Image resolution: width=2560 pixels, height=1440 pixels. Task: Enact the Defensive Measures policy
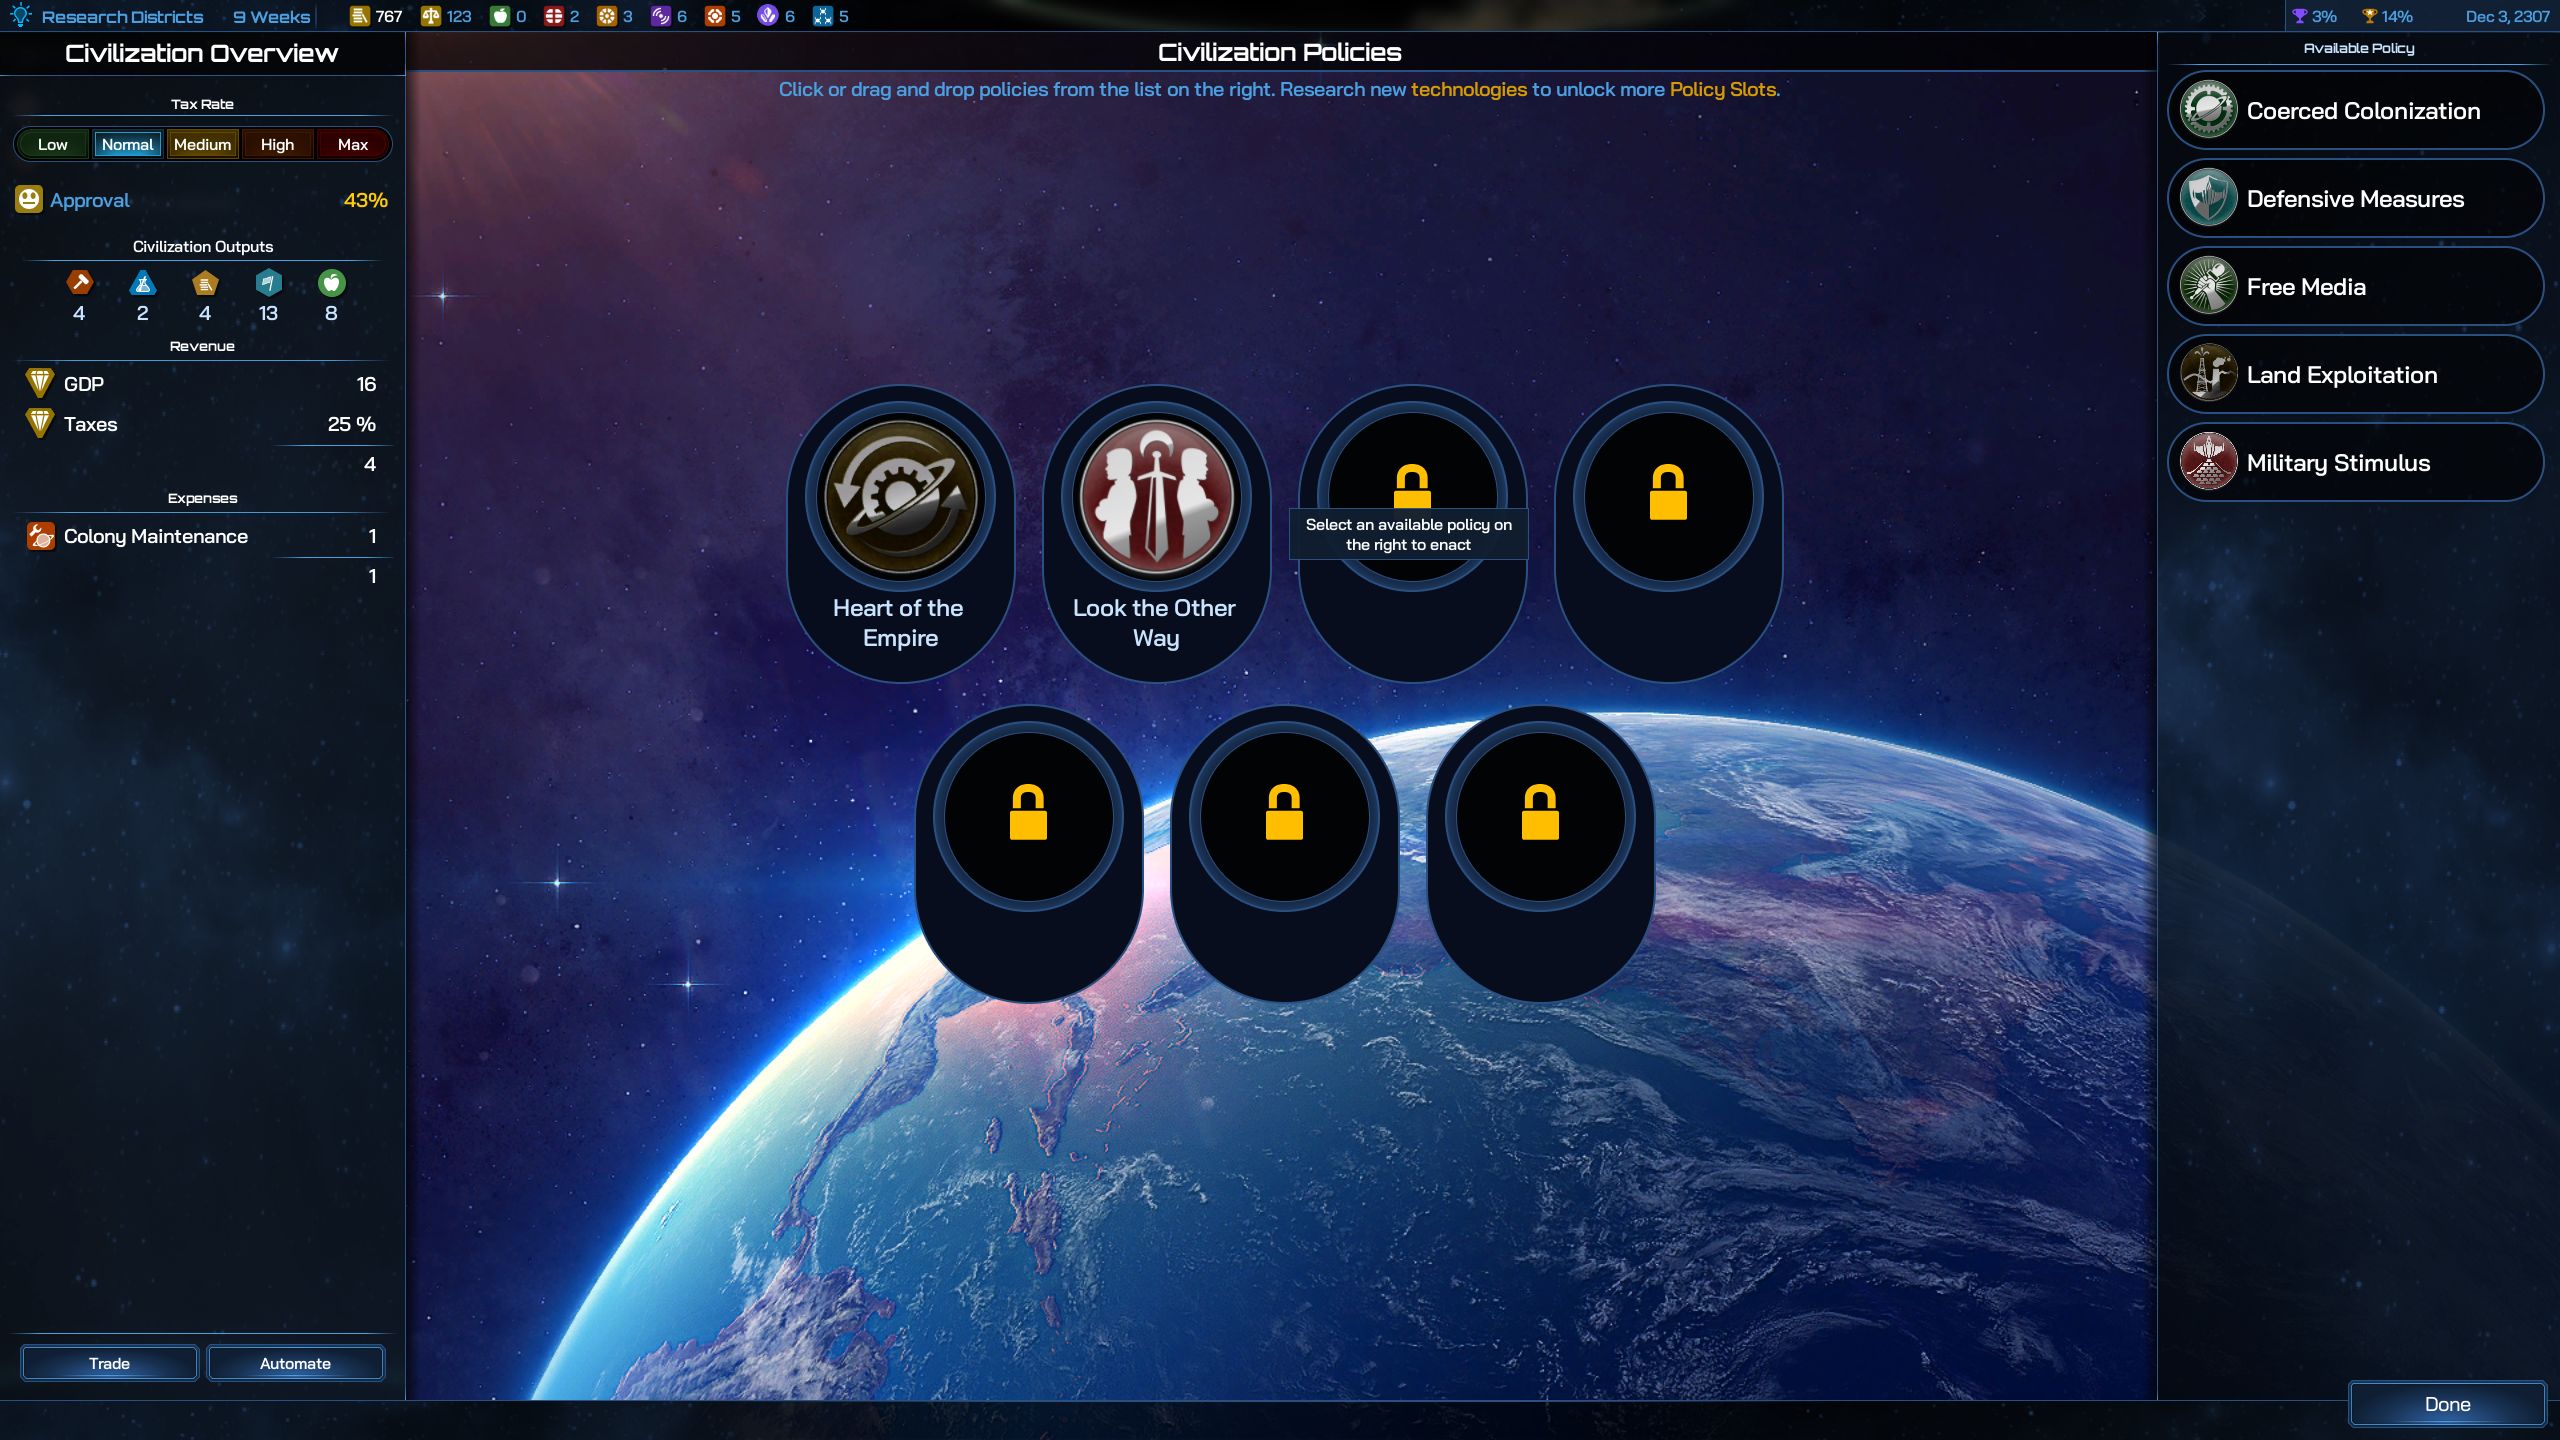point(2355,198)
